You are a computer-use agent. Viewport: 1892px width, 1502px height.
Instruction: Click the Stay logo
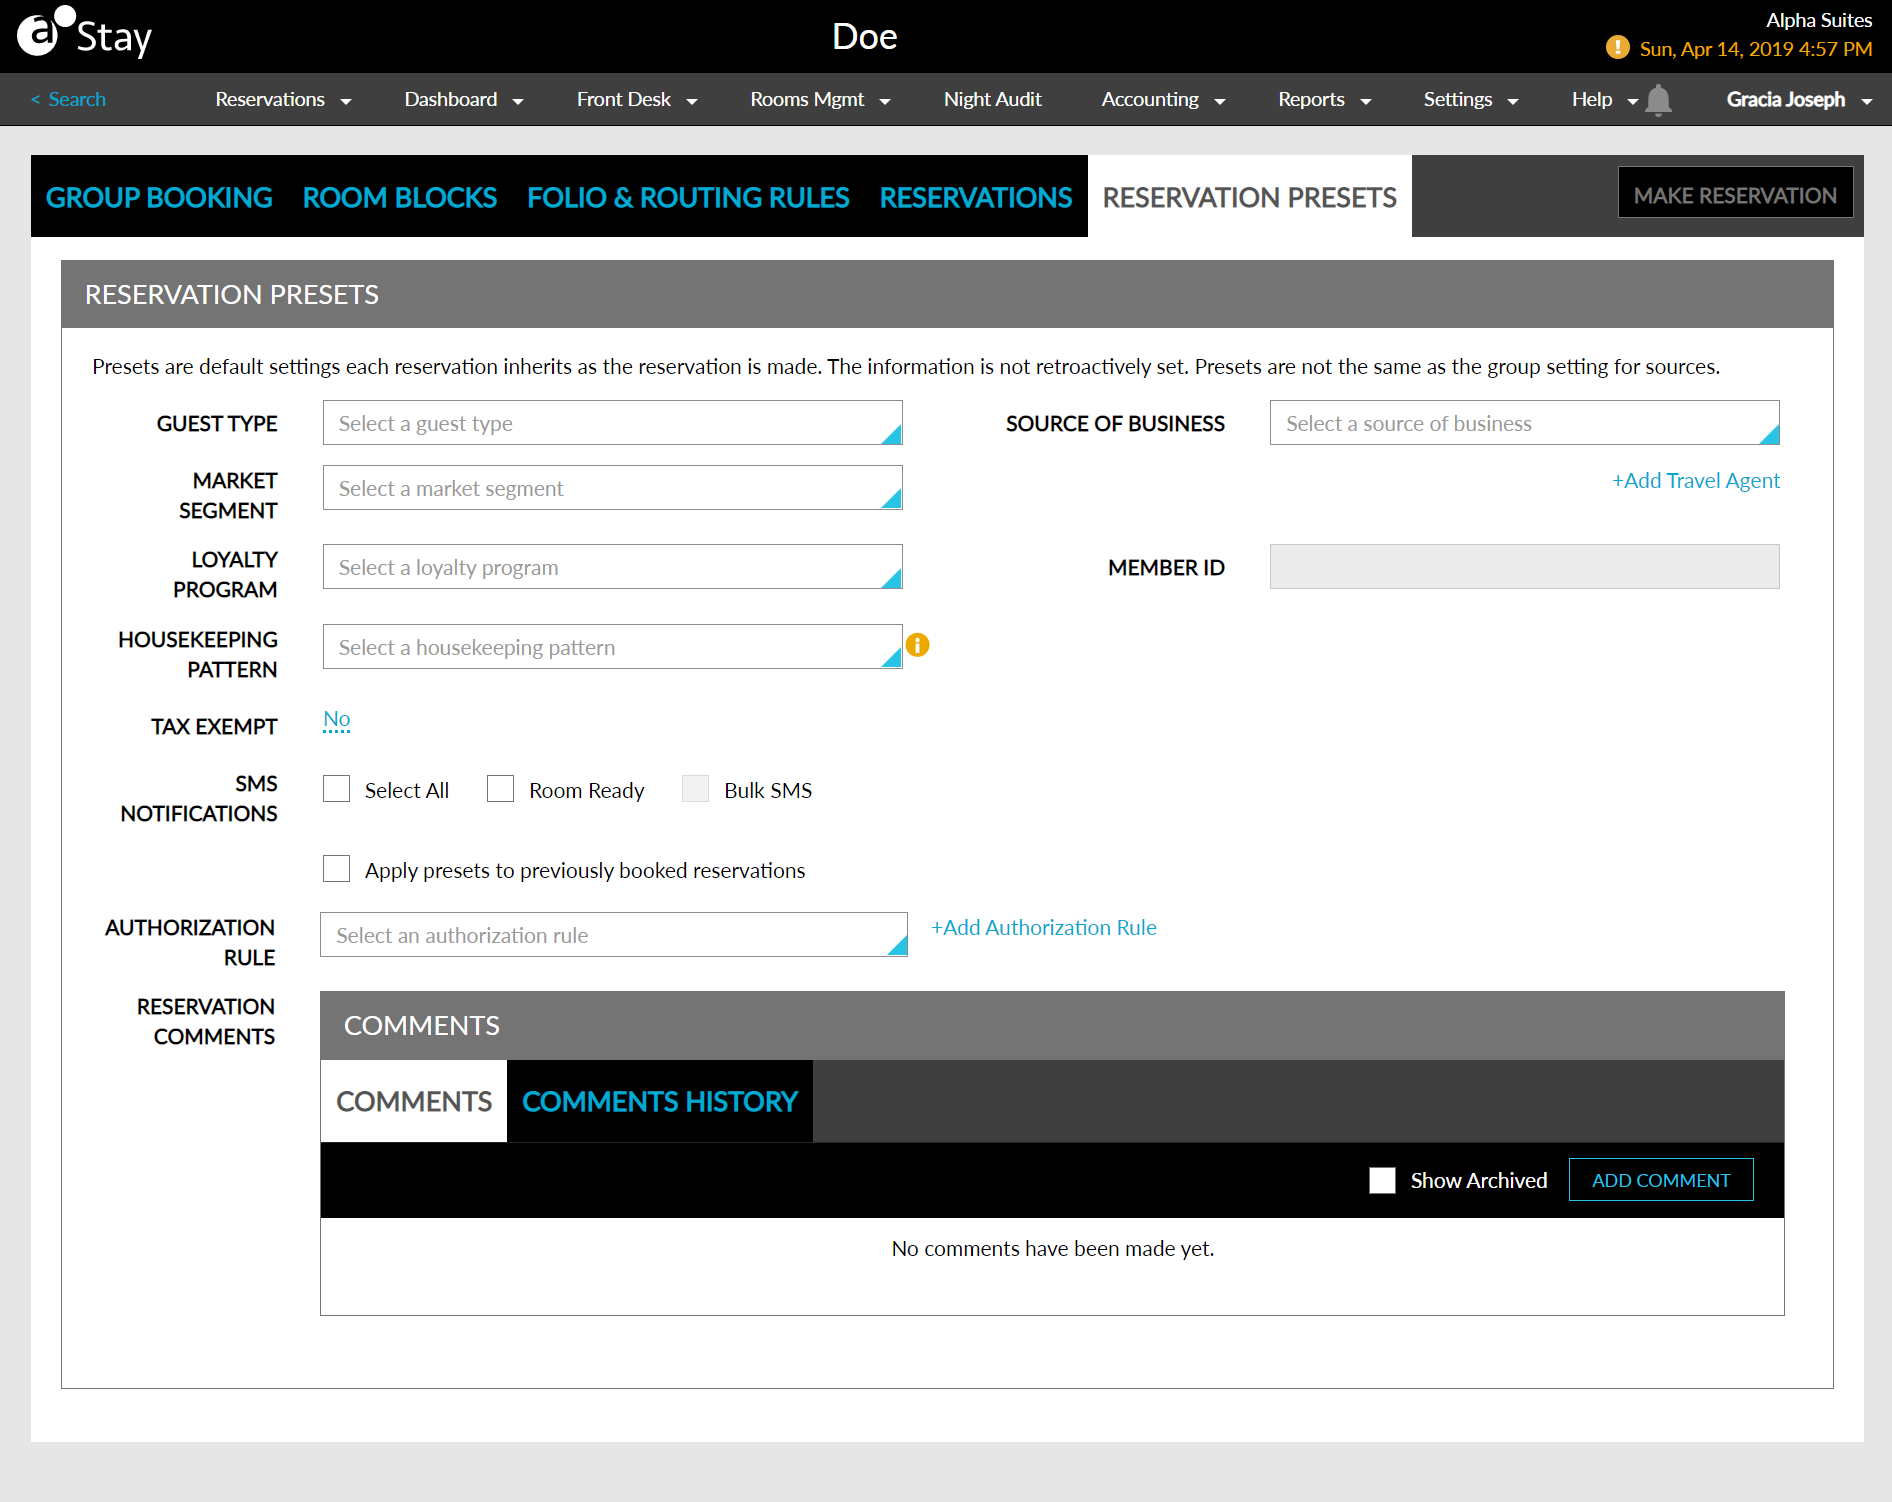[84, 34]
